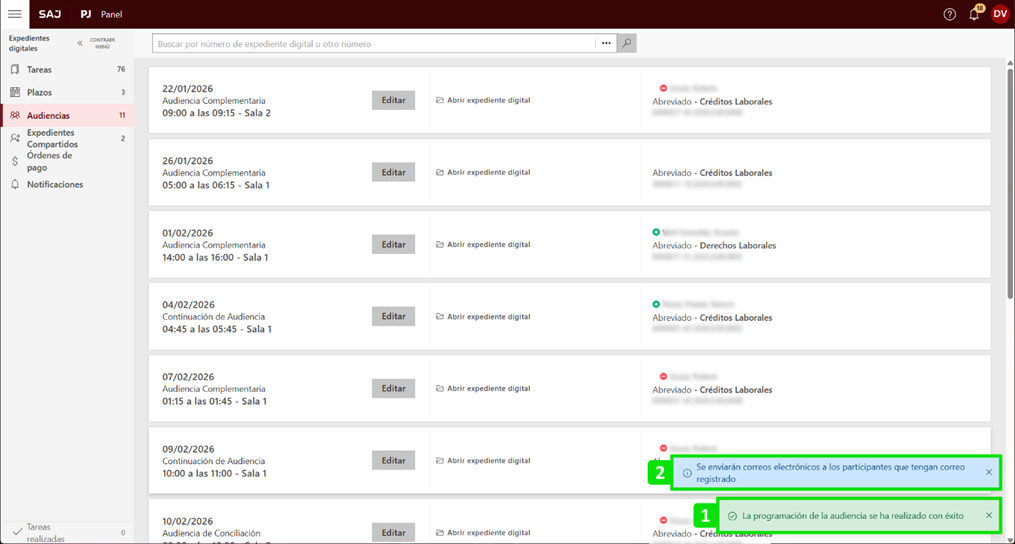Select Tareas in the sidebar
1015x544 pixels.
pos(40,70)
